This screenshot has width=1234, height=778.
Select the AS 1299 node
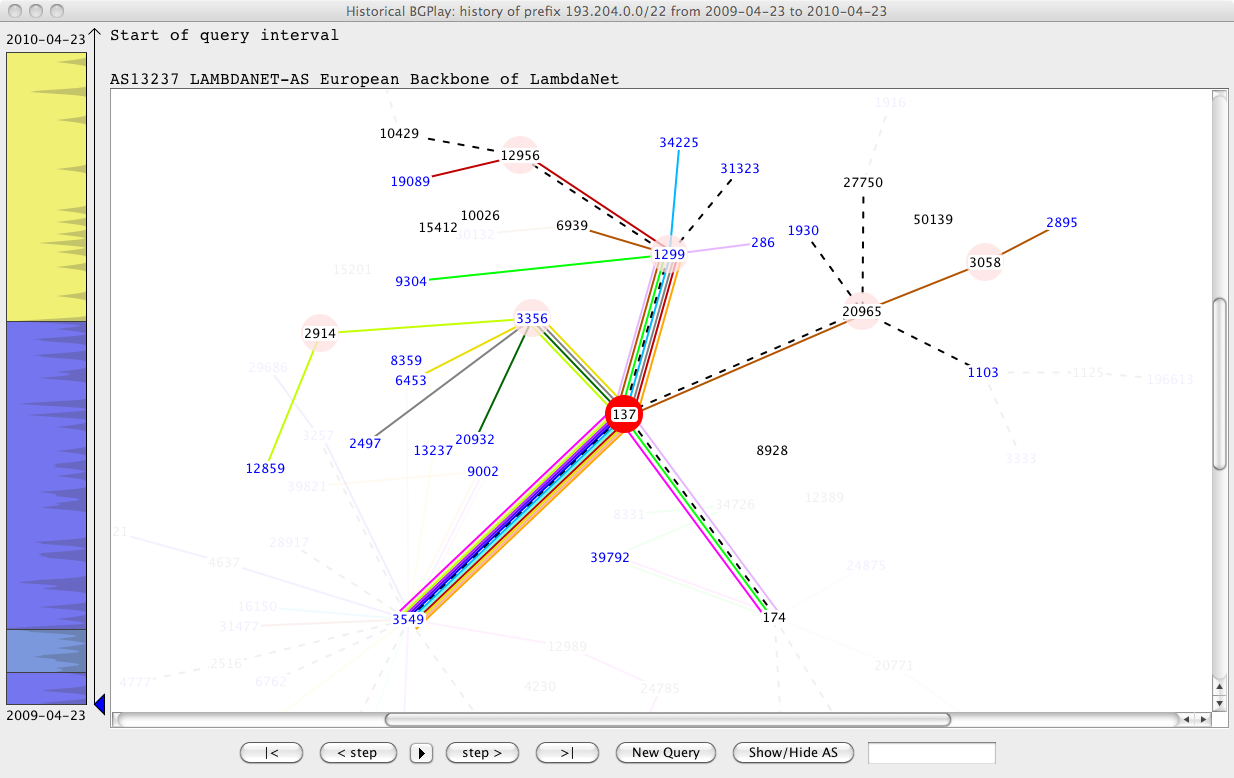668,254
